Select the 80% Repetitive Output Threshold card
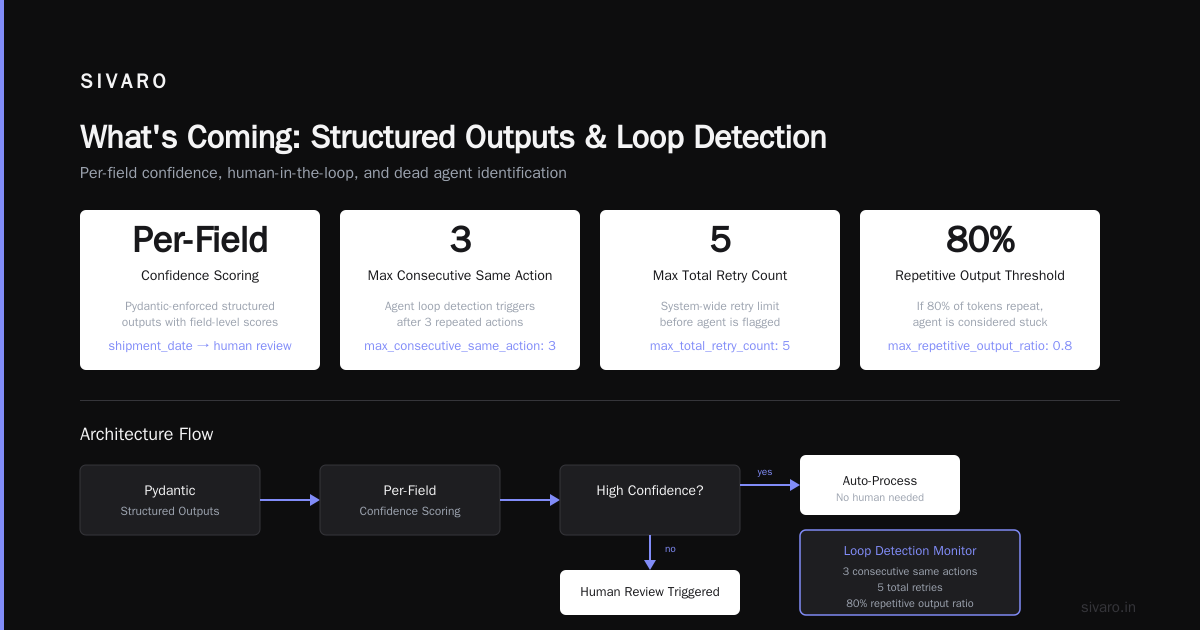1200x630 pixels. 980,290
